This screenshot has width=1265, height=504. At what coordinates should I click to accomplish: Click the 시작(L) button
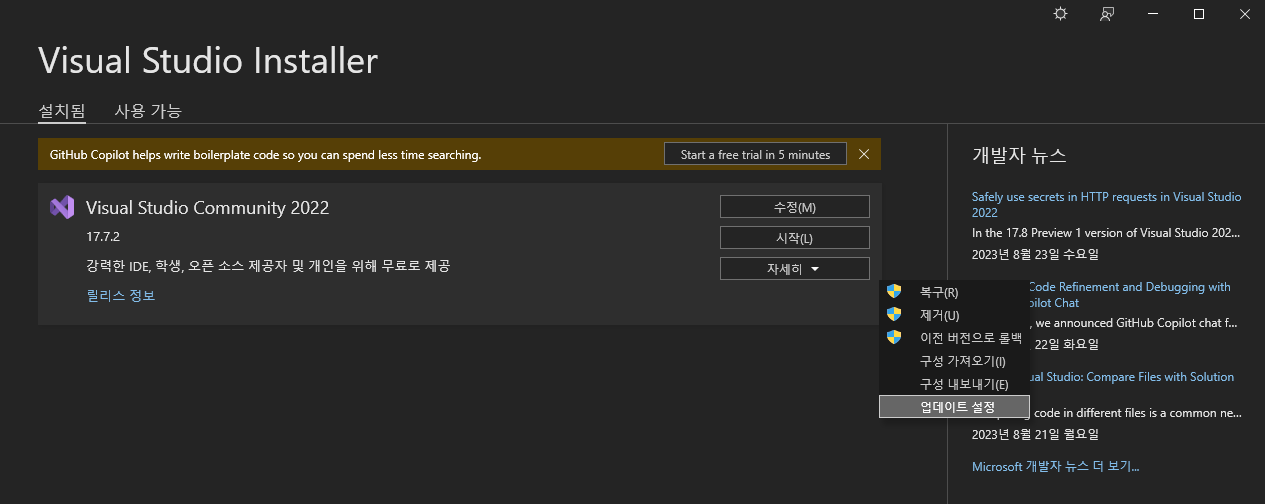(794, 238)
